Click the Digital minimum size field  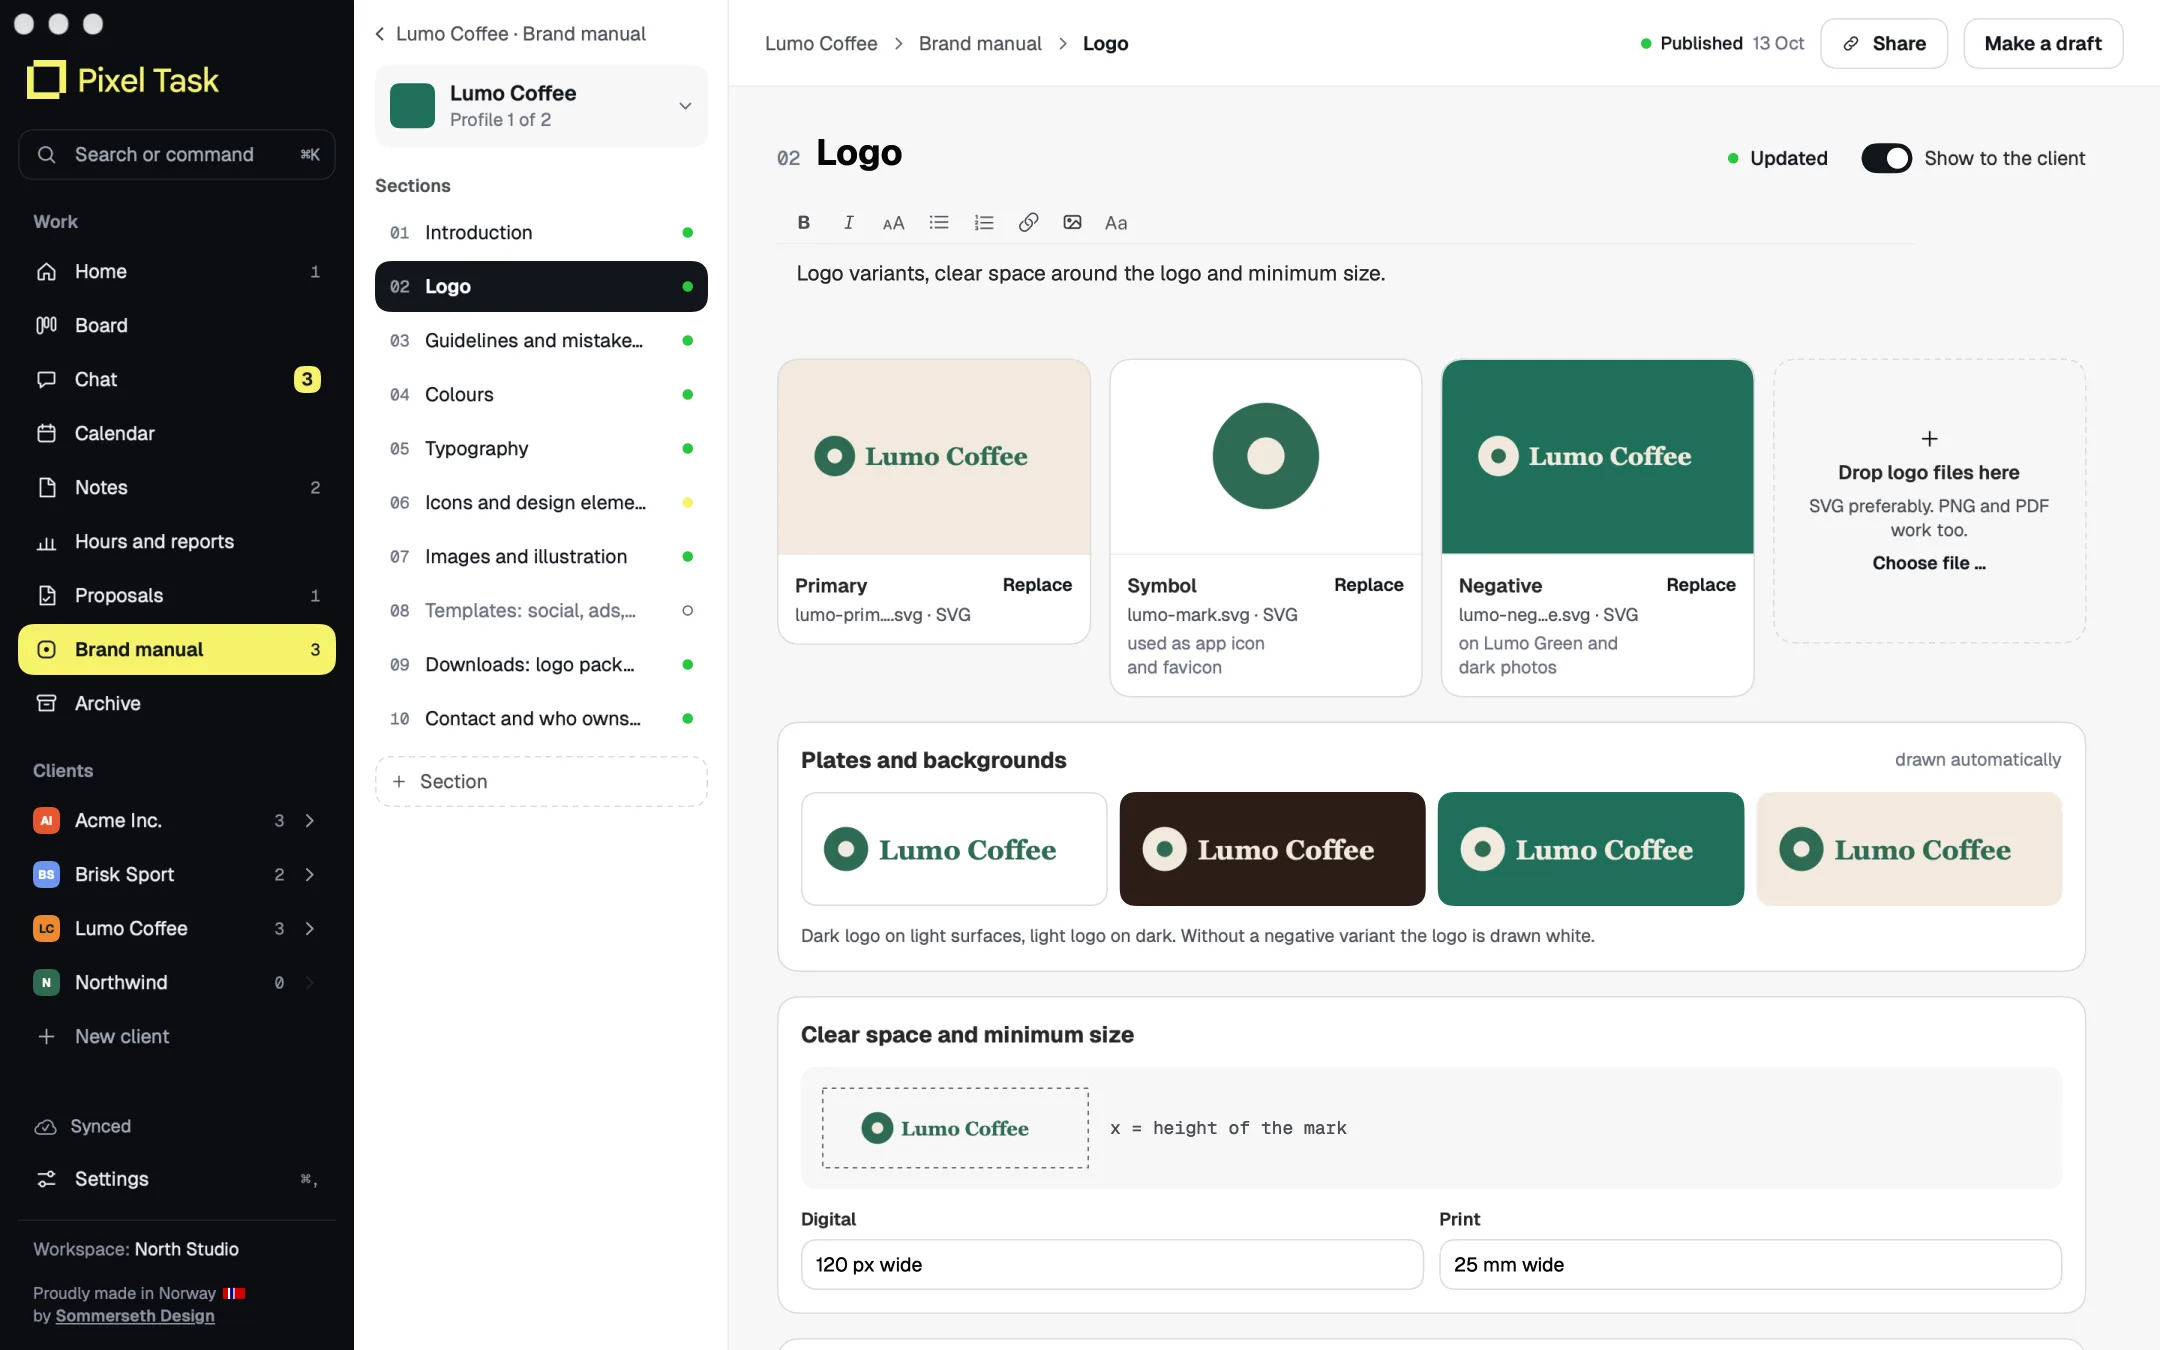click(x=1112, y=1265)
